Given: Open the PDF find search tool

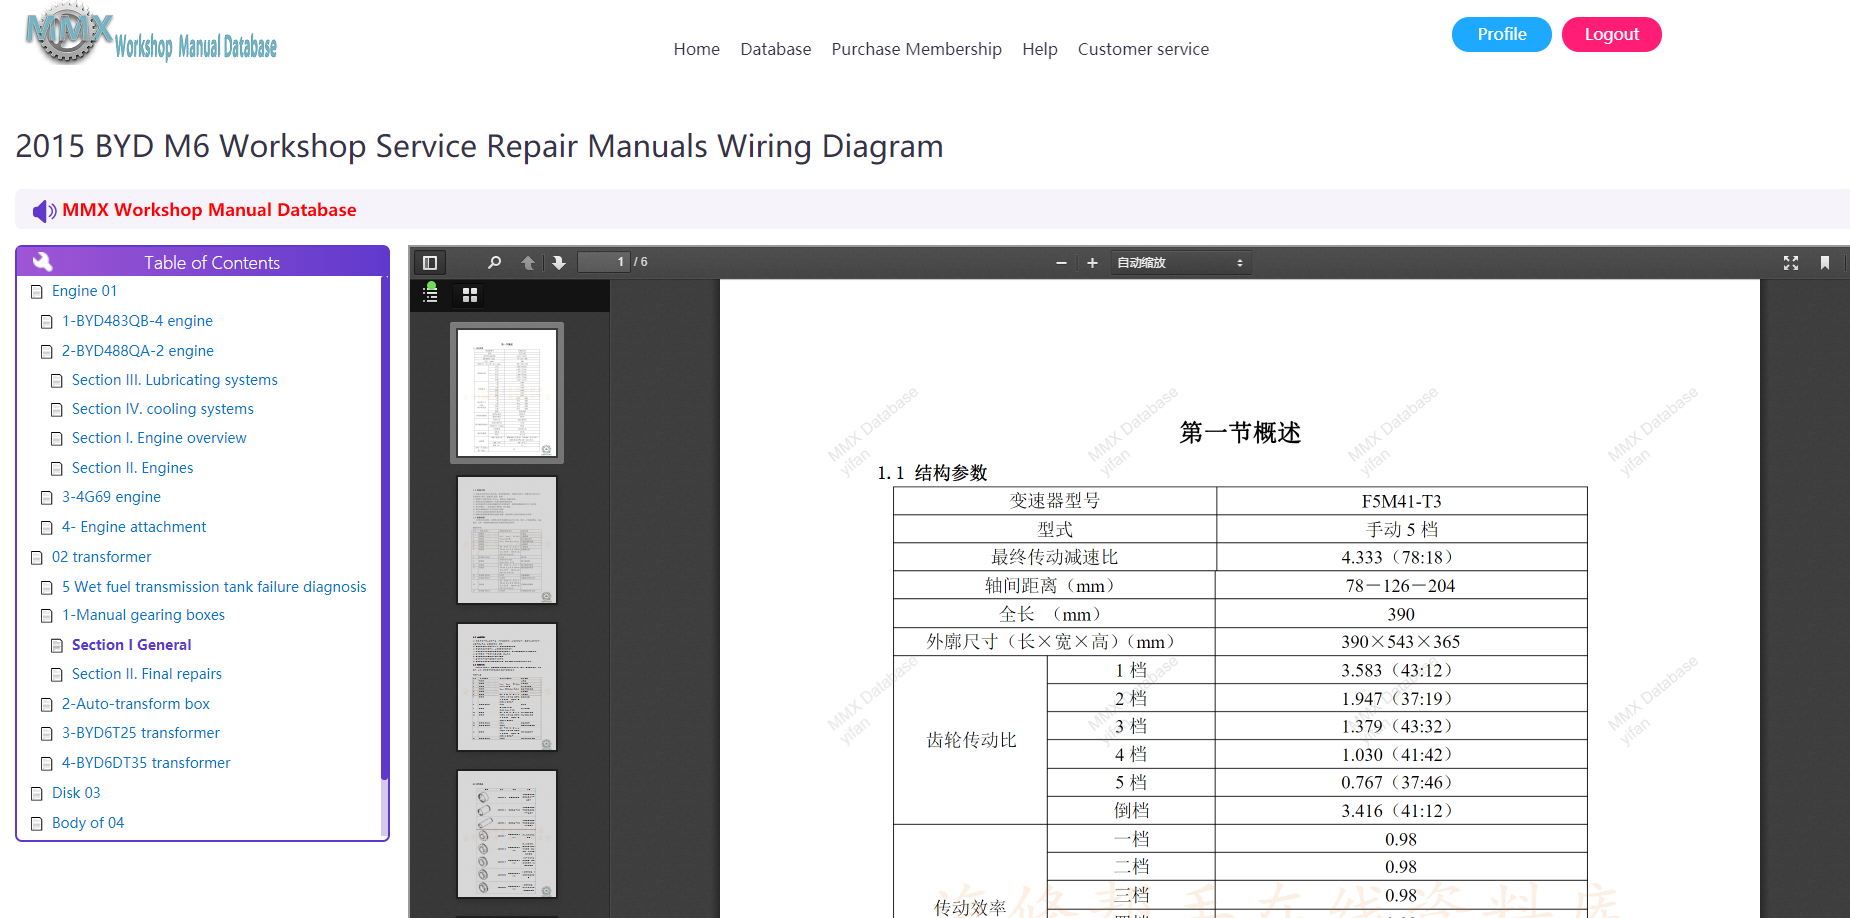Looking at the screenshot, I should (x=494, y=263).
